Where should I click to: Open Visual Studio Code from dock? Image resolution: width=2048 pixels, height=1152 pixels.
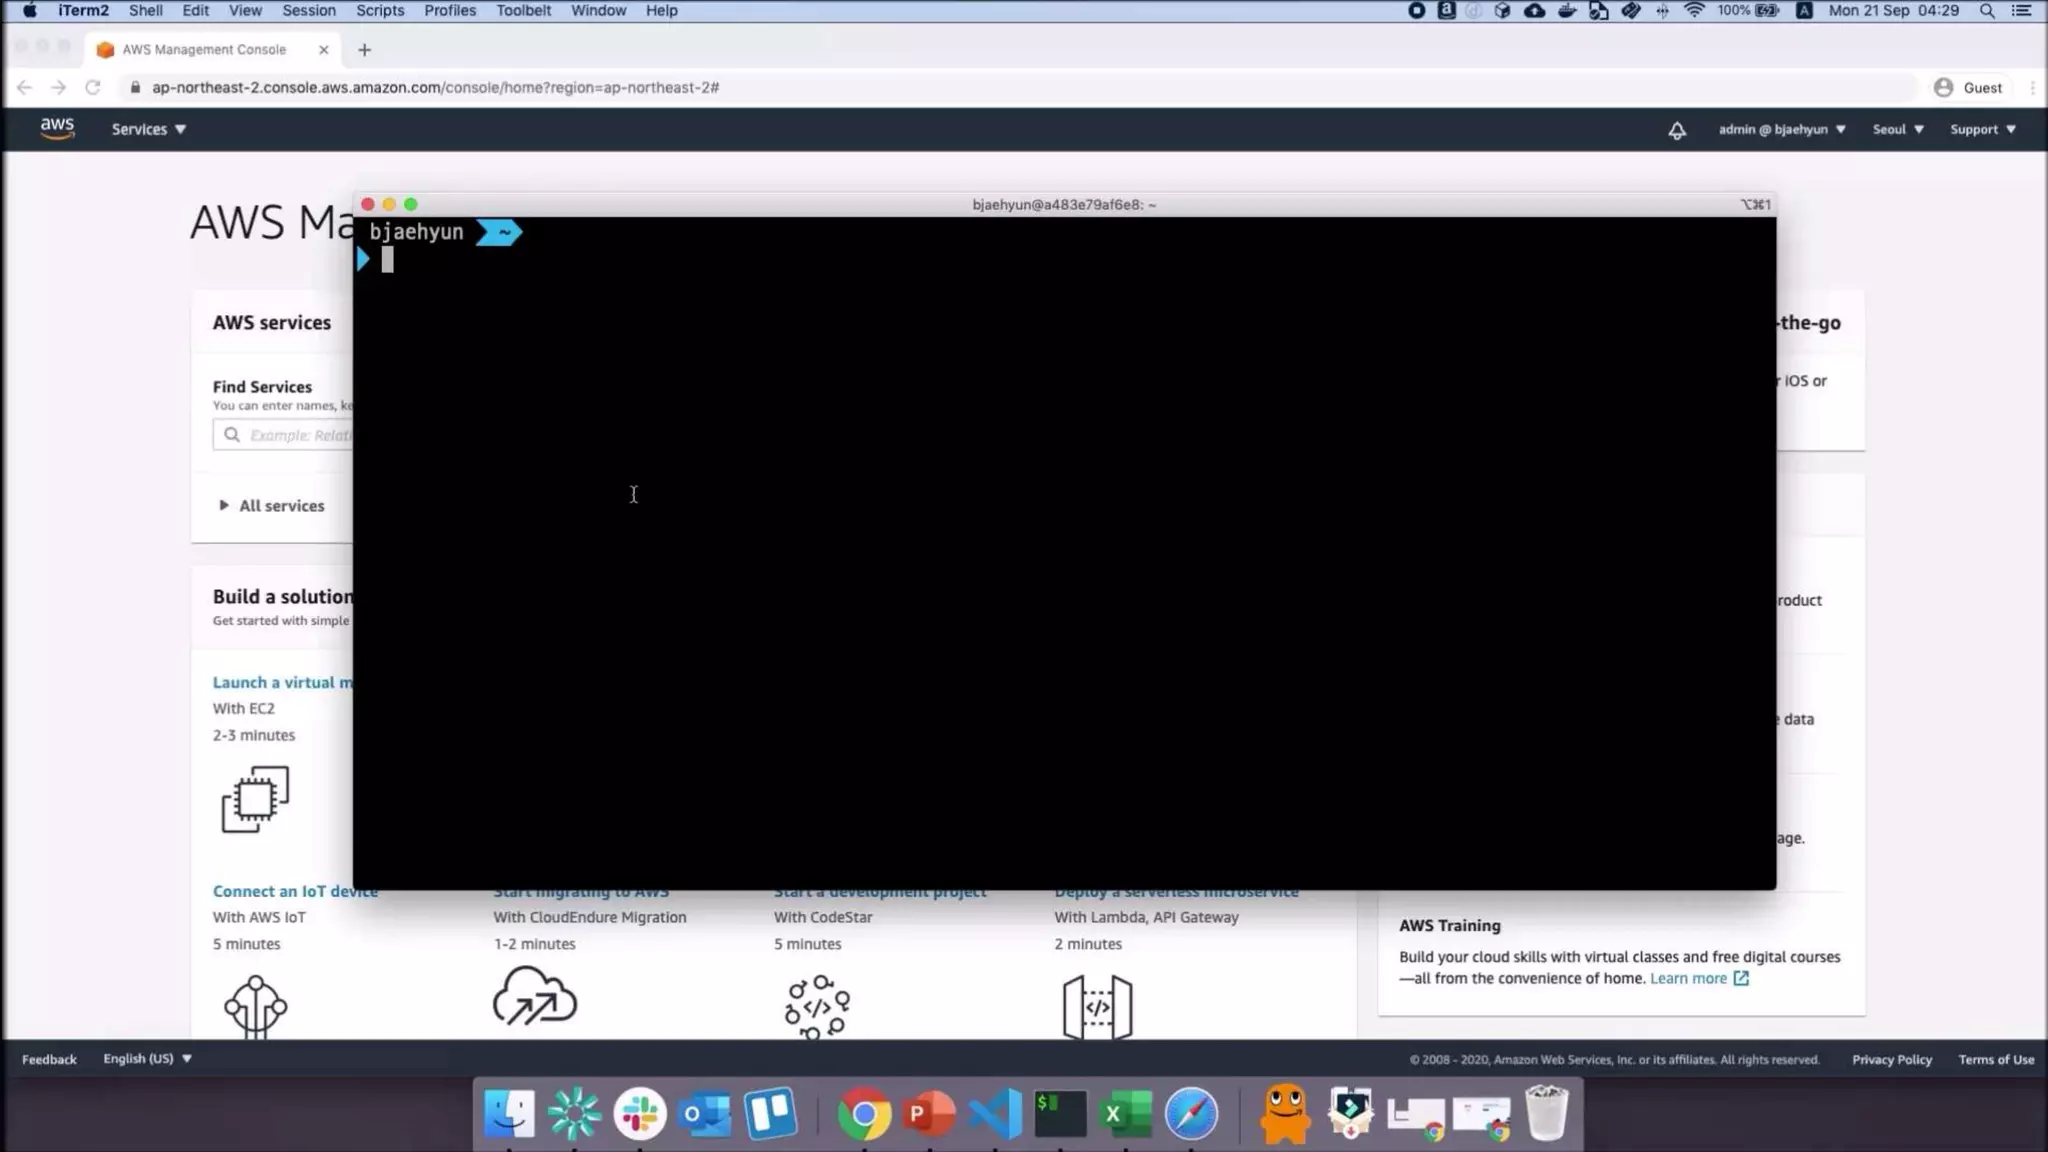click(x=995, y=1113)
